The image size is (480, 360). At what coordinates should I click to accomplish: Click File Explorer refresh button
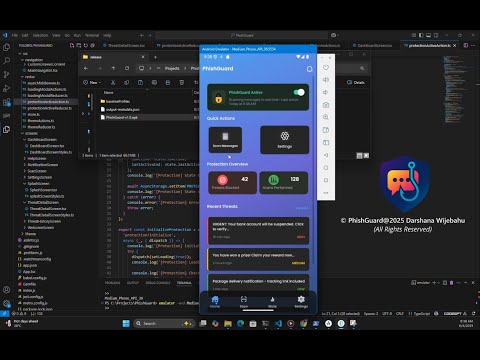(x=127, y=68)
